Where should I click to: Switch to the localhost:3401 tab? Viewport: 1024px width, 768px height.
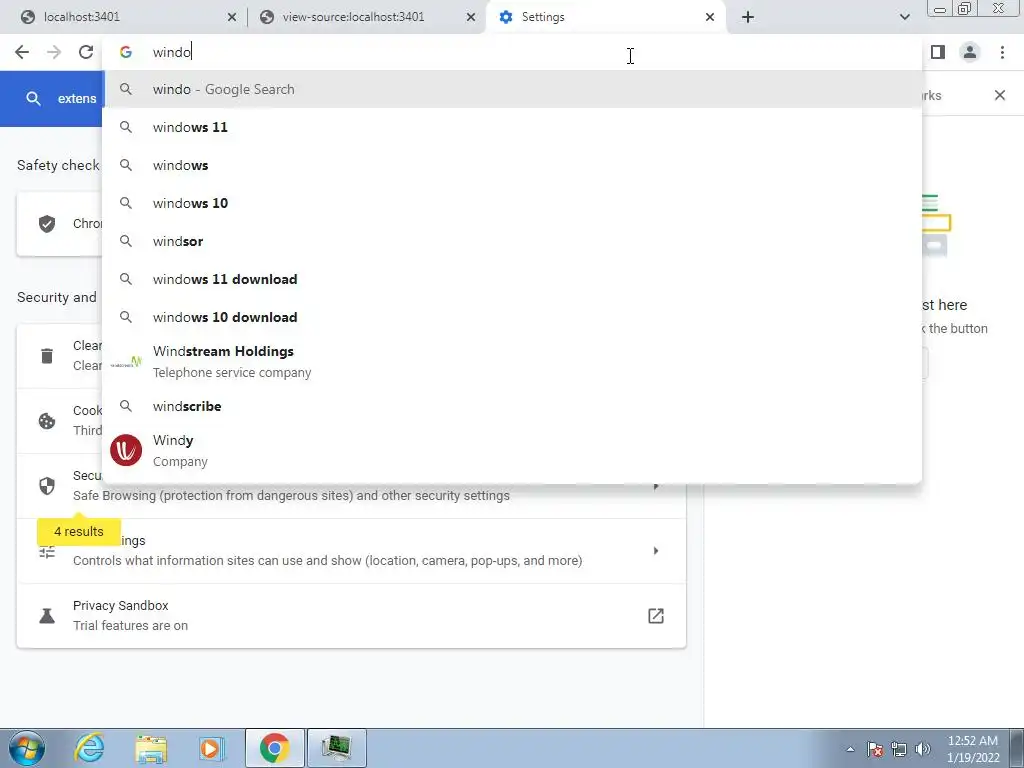coord(123,17)
